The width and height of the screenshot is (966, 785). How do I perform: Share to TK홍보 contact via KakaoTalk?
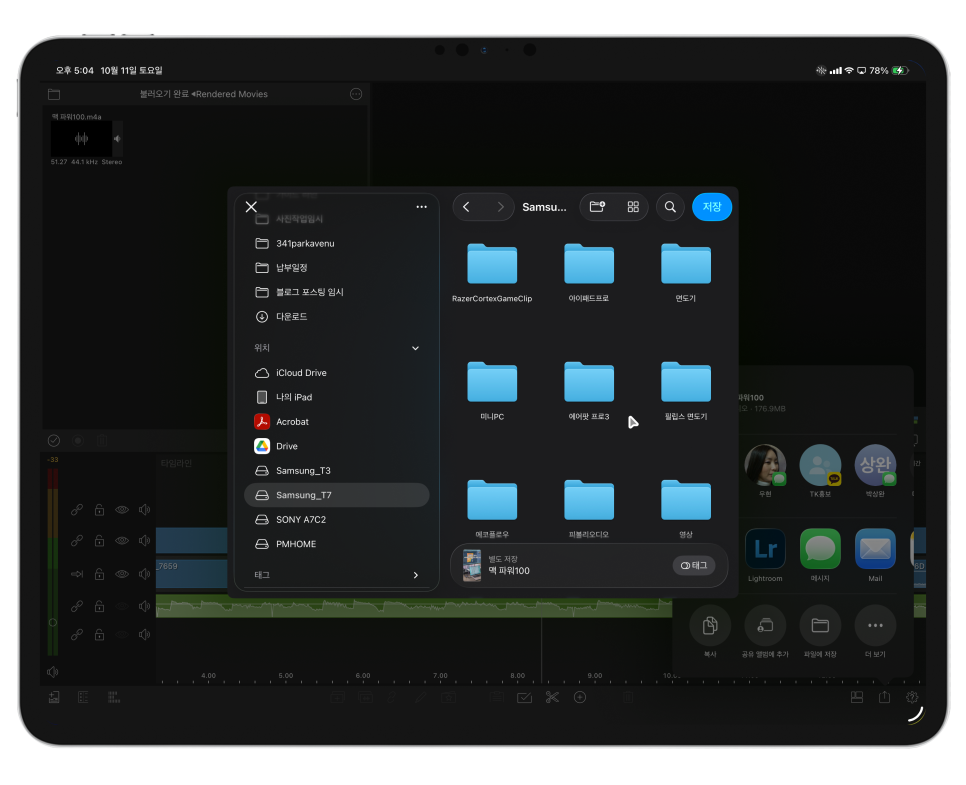820,470
